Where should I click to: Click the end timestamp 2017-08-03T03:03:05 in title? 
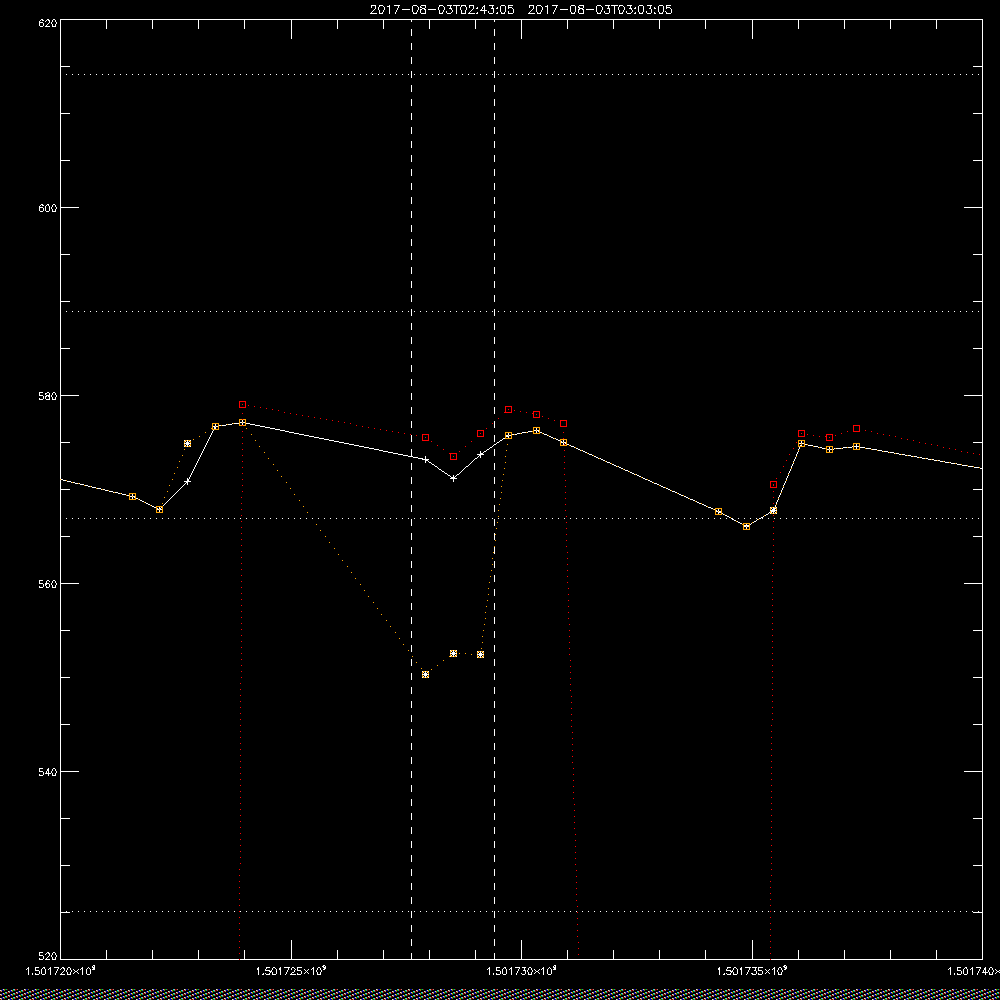[600, 10]
